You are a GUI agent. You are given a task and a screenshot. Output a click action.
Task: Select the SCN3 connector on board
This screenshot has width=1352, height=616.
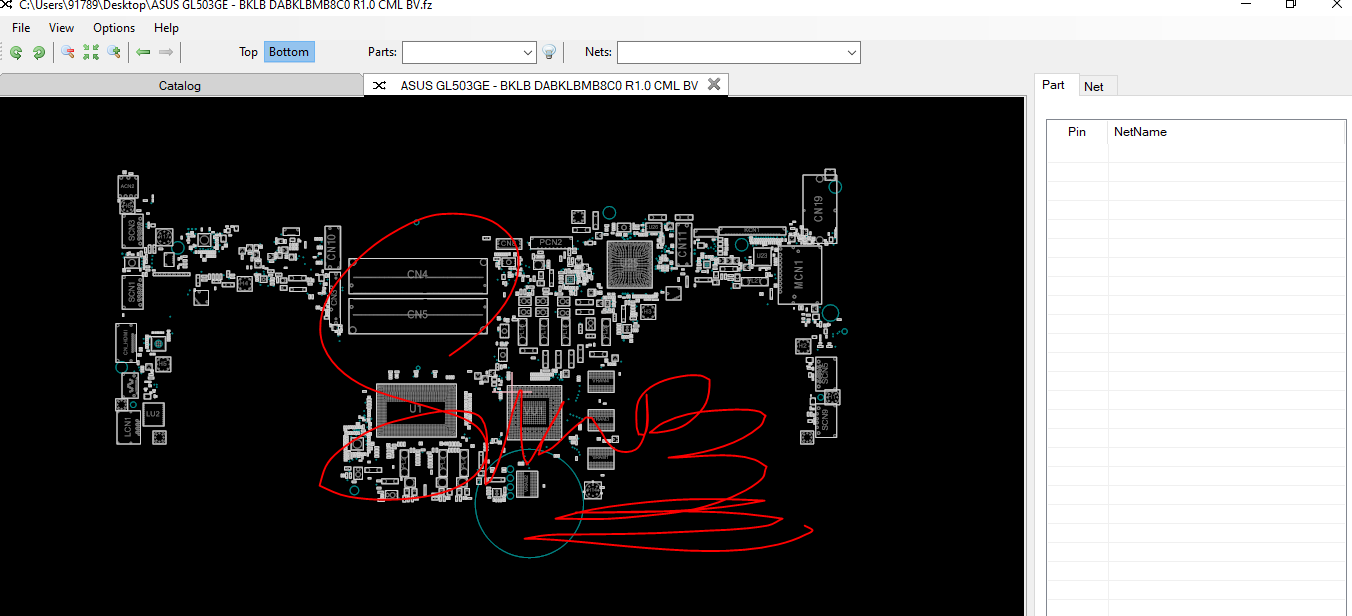coord(131,231)
